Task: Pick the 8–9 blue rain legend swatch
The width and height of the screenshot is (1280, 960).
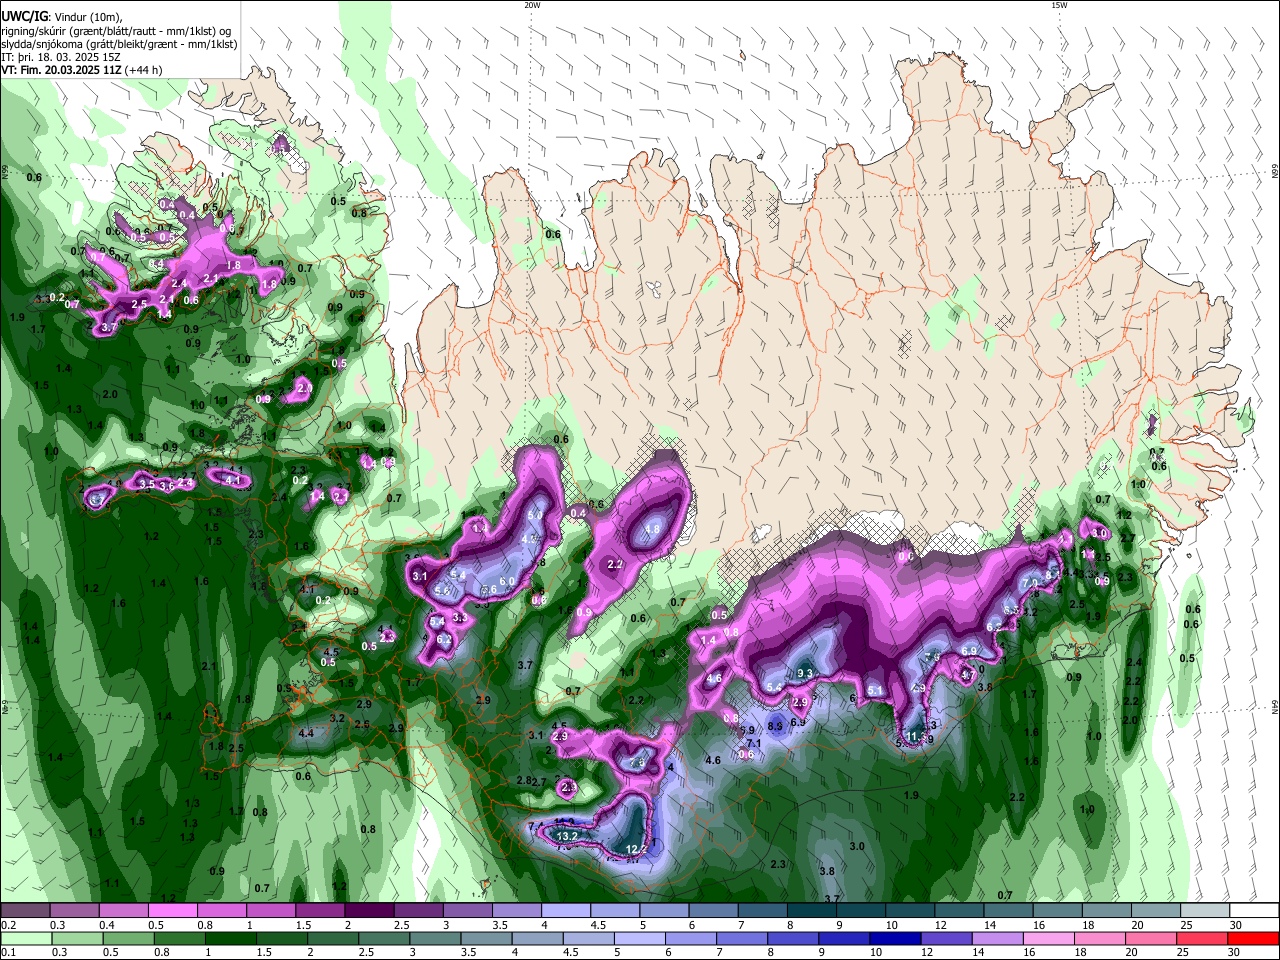Action: 794,939
